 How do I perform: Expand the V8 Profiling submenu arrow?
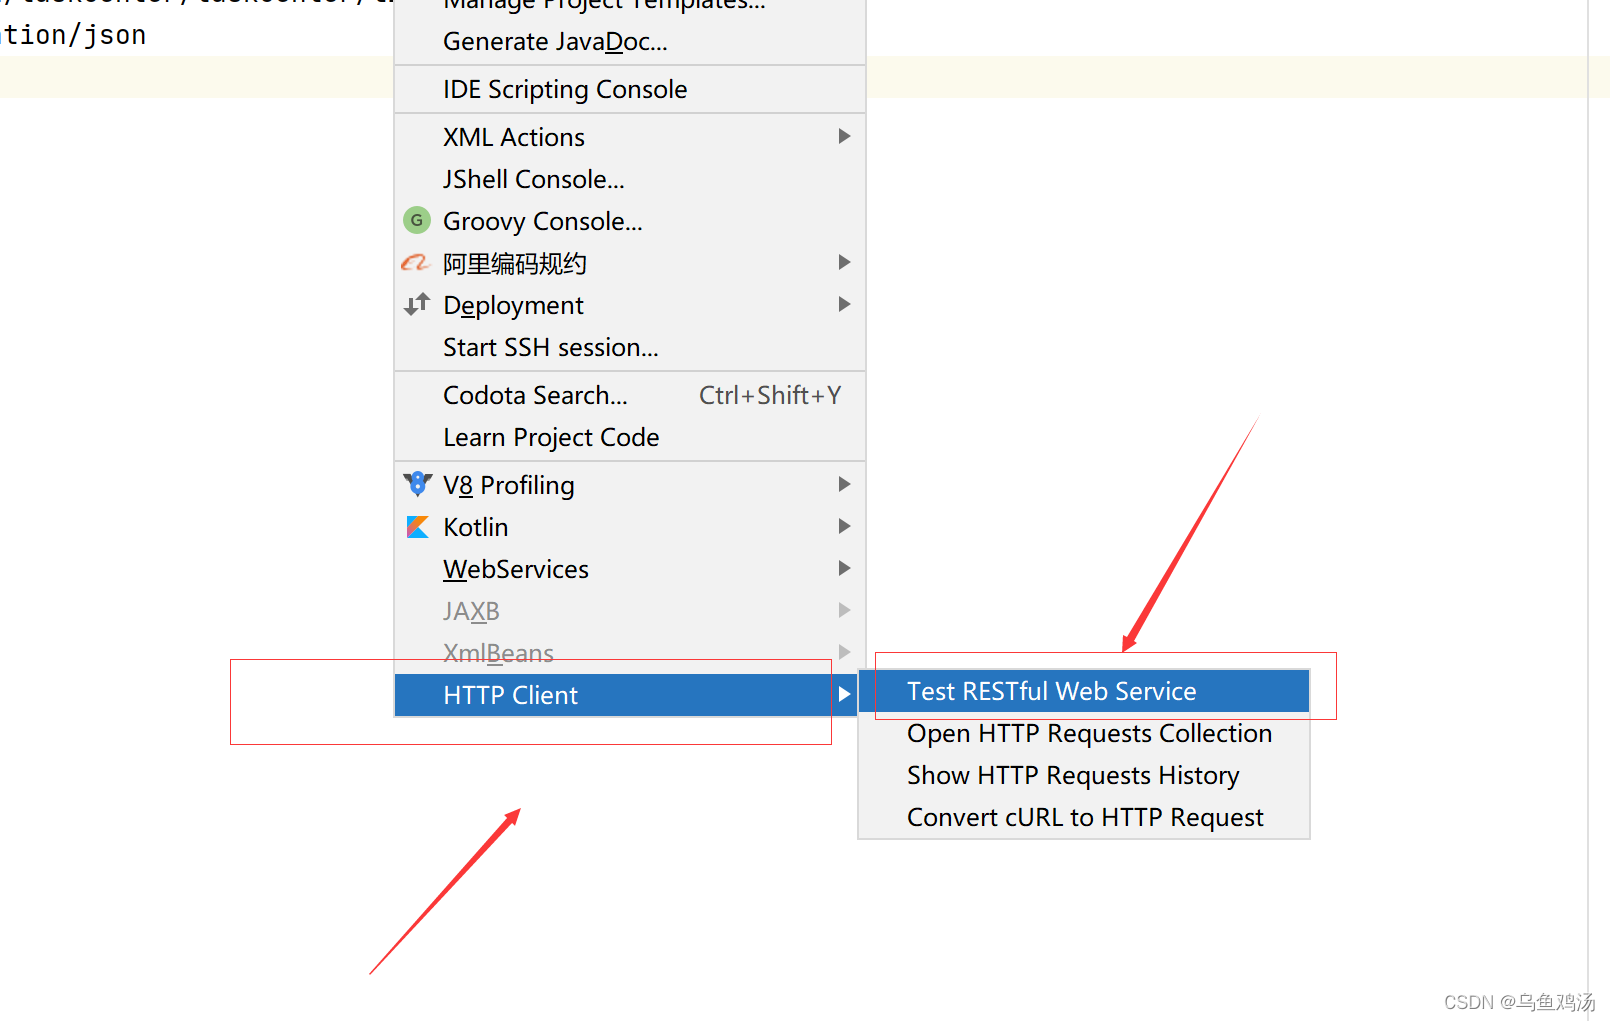[844, 484]
